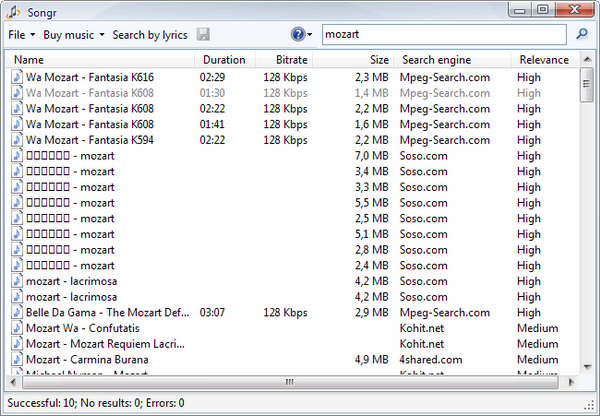This screenshot has width=600, height=416.
Task: Click the magnifier search icon
Action: (x=582, y=34)
